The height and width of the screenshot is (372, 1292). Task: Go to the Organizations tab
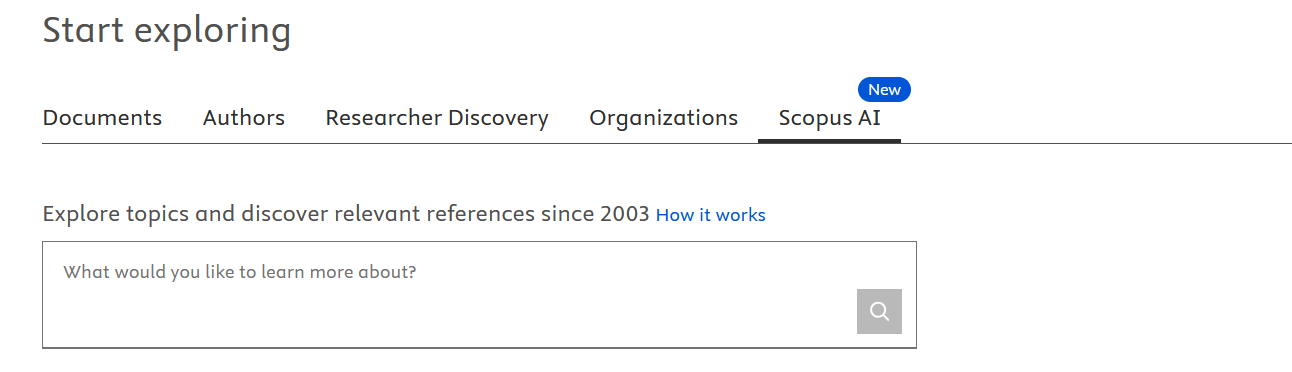[664, 118]
